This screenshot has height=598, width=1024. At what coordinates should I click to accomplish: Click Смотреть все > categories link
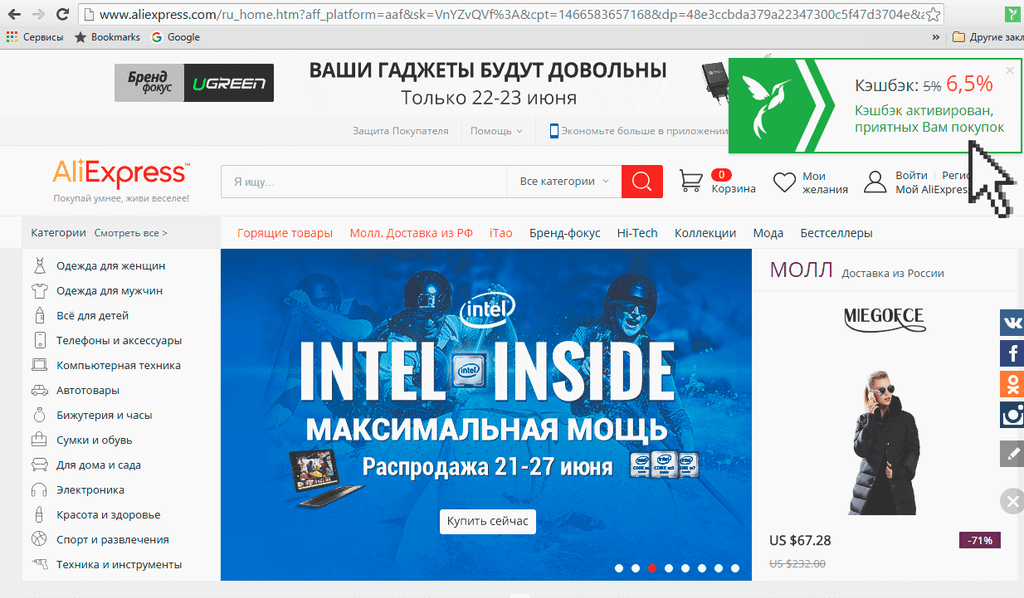point(131,233)
